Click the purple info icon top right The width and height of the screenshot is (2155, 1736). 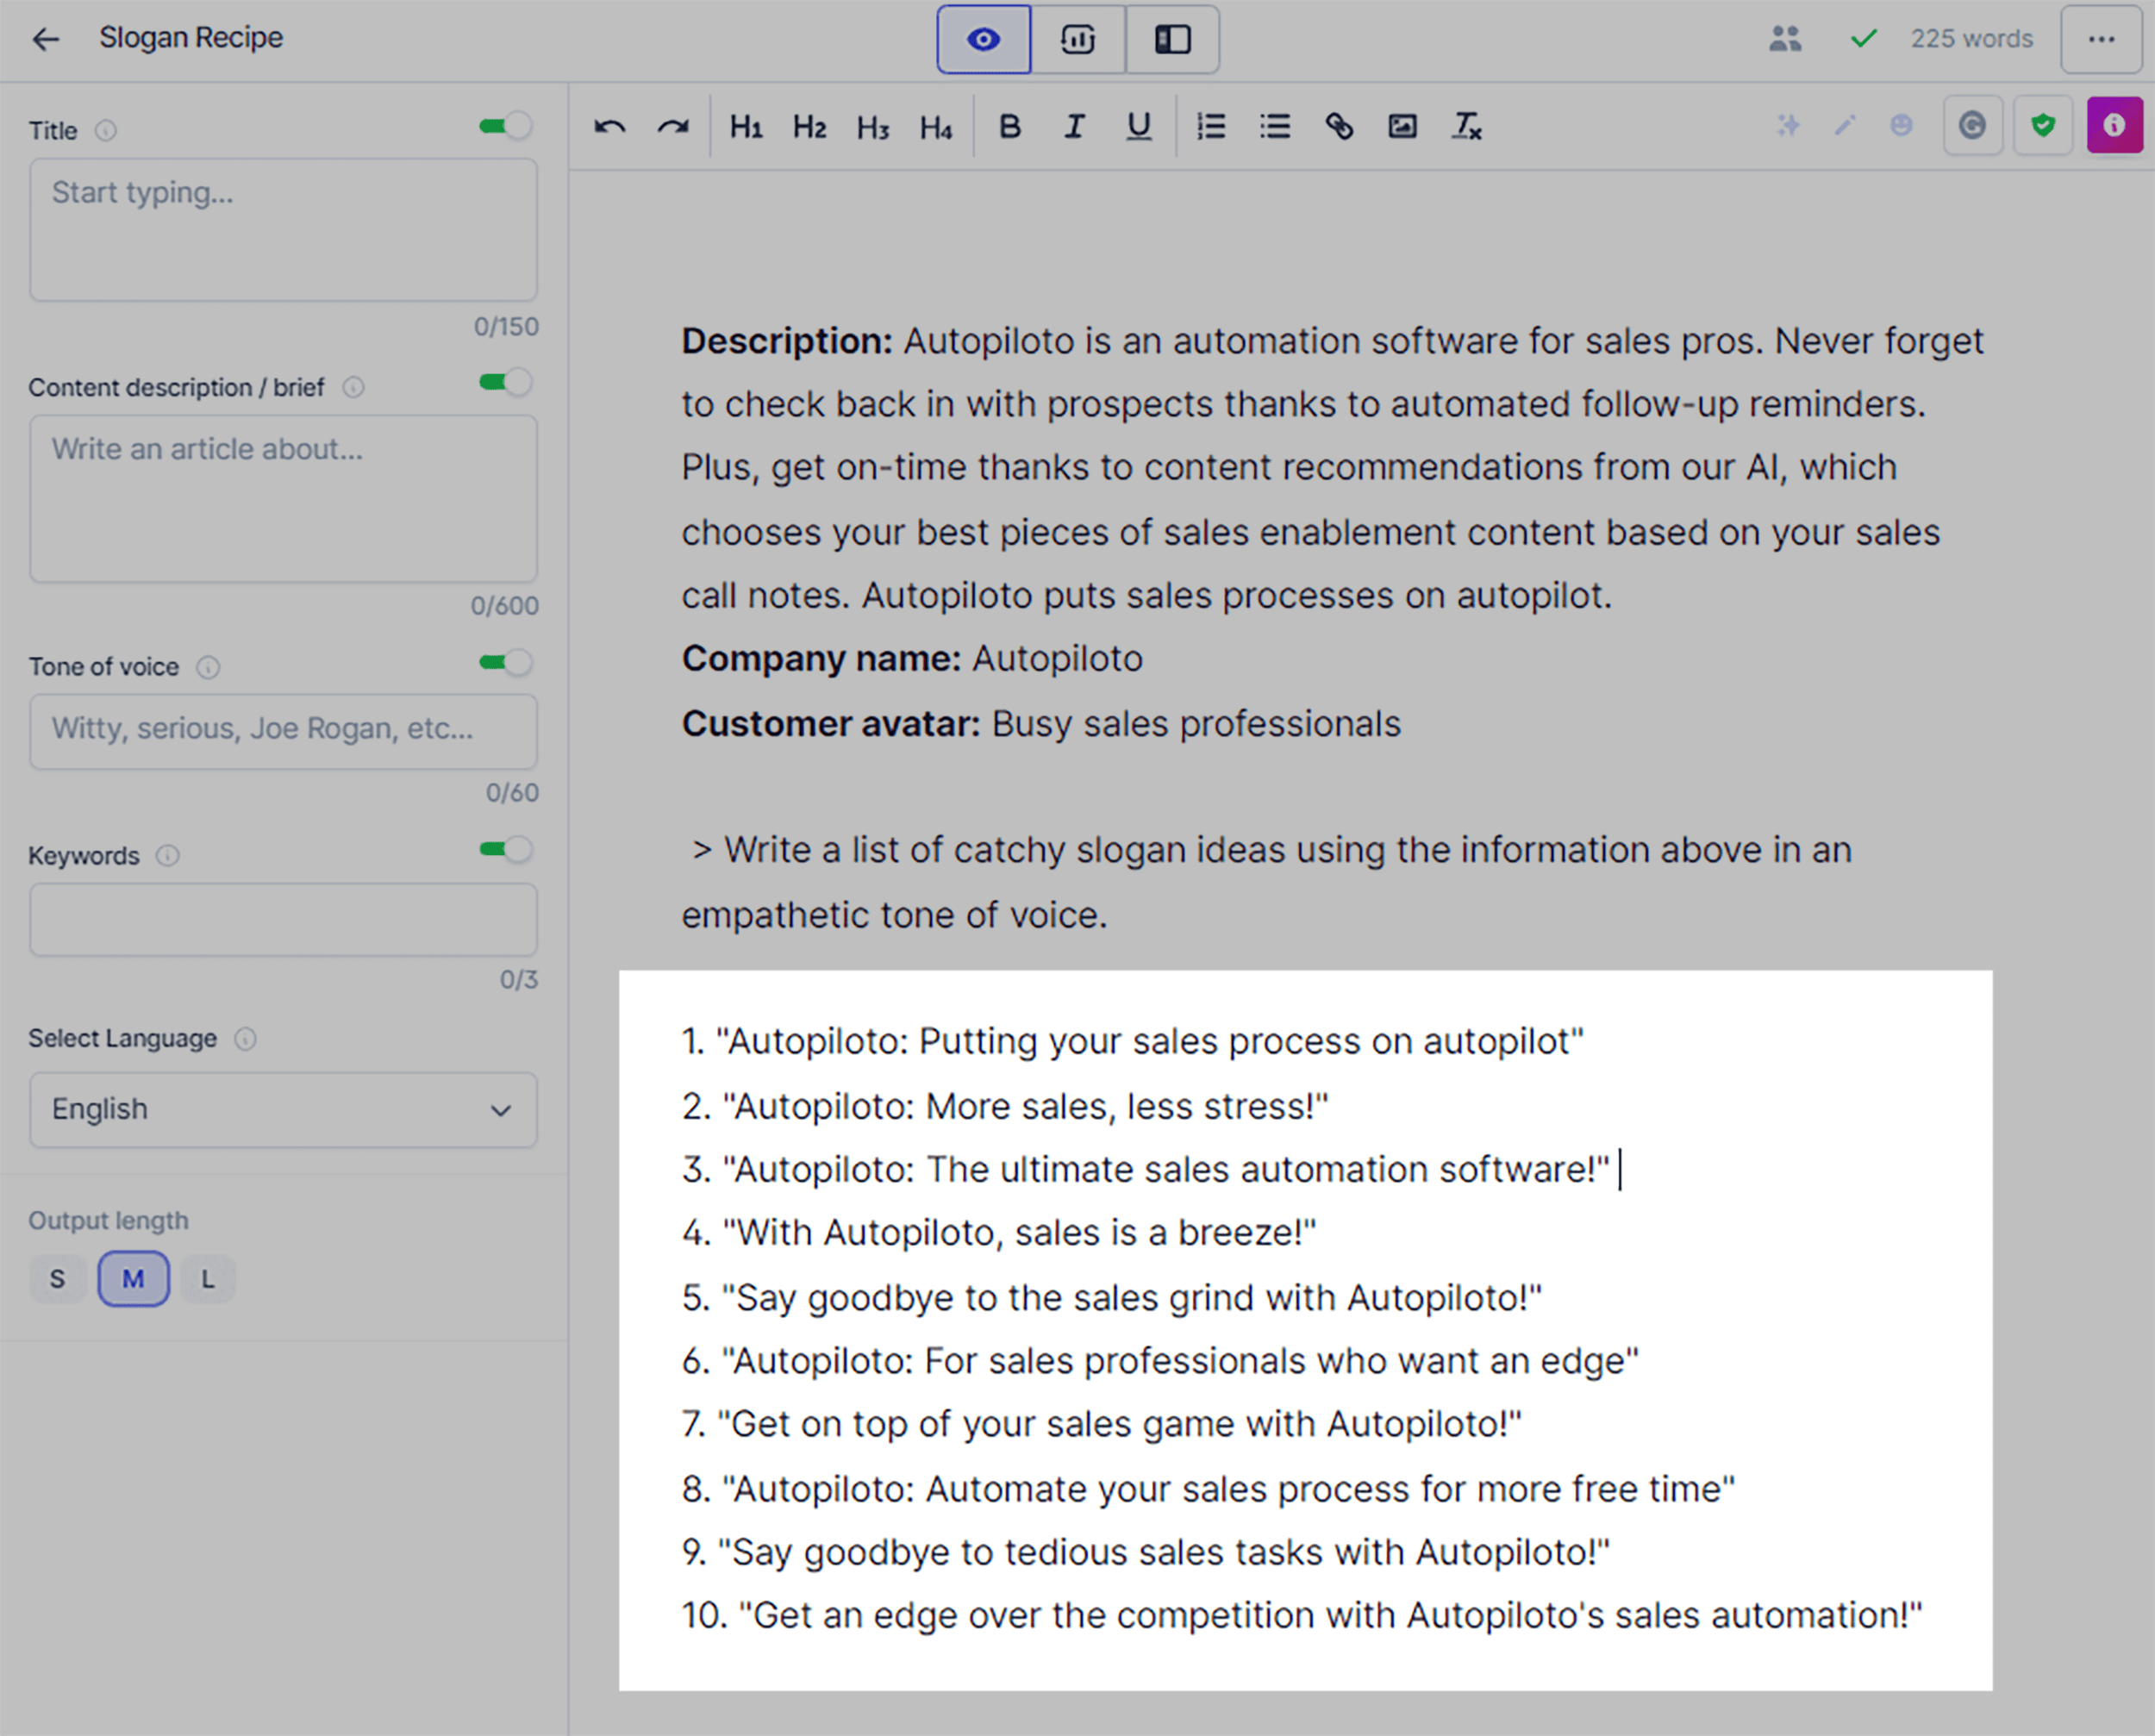[2114, 125]
